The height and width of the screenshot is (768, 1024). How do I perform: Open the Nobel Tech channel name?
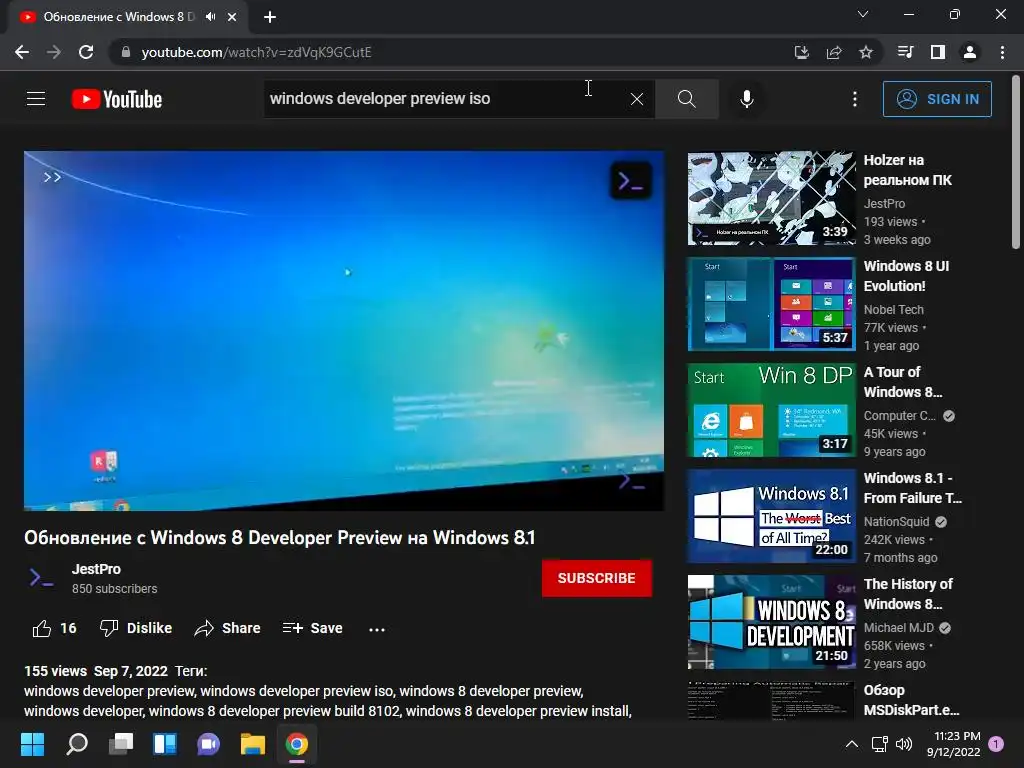(x=893, y=310)
